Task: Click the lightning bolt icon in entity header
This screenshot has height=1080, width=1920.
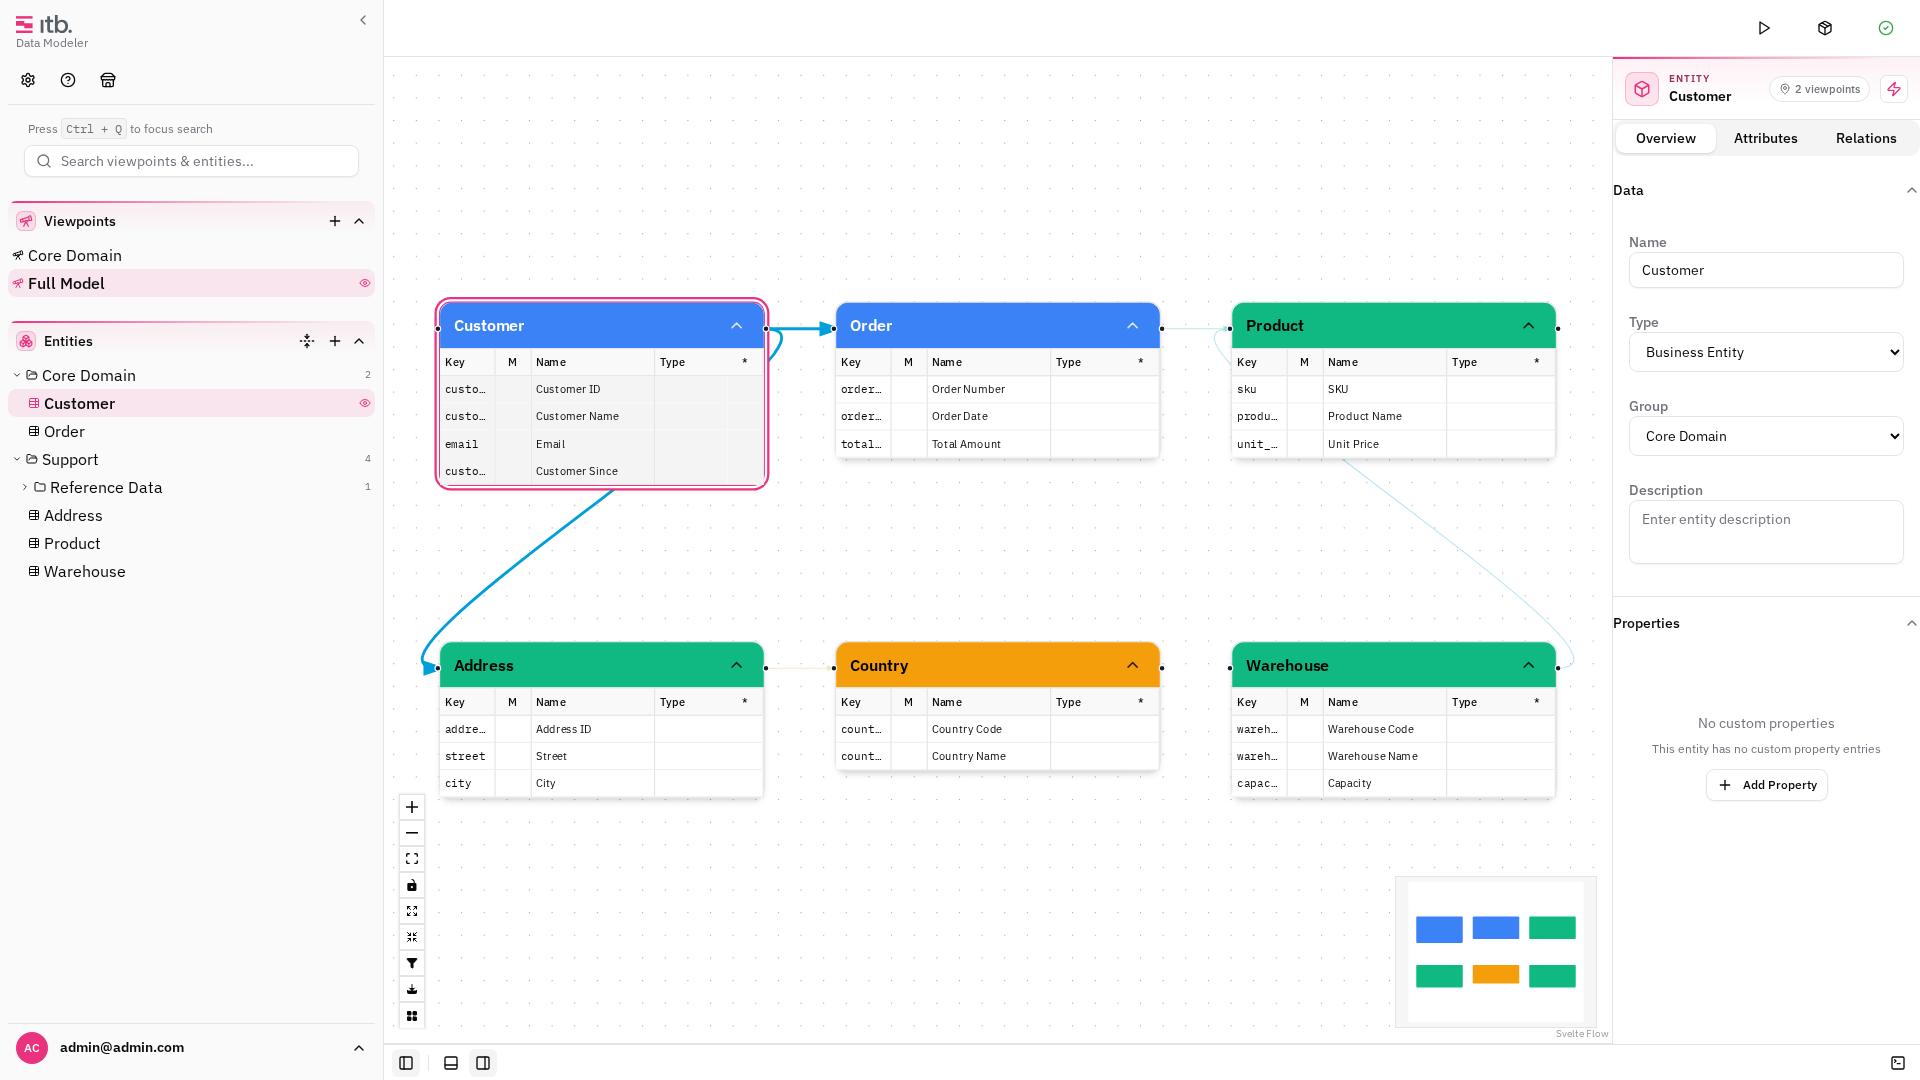Action: pos(1894,89)
